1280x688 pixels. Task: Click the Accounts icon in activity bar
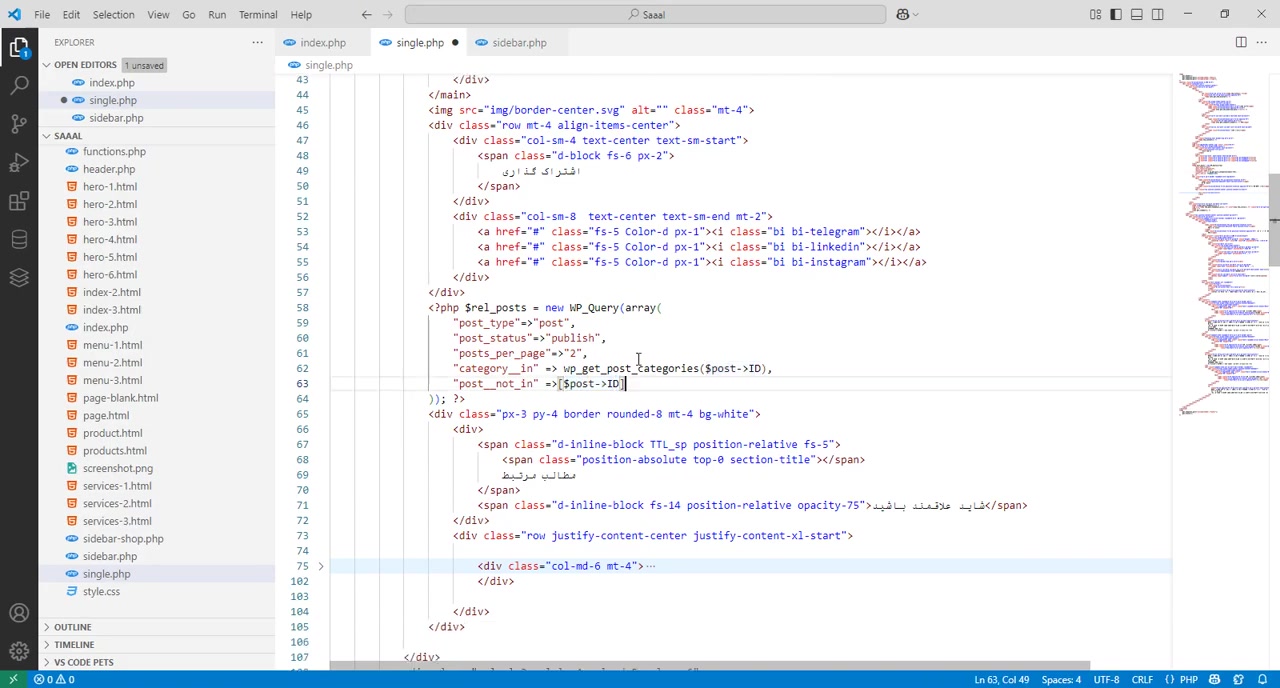click(19, 613)
